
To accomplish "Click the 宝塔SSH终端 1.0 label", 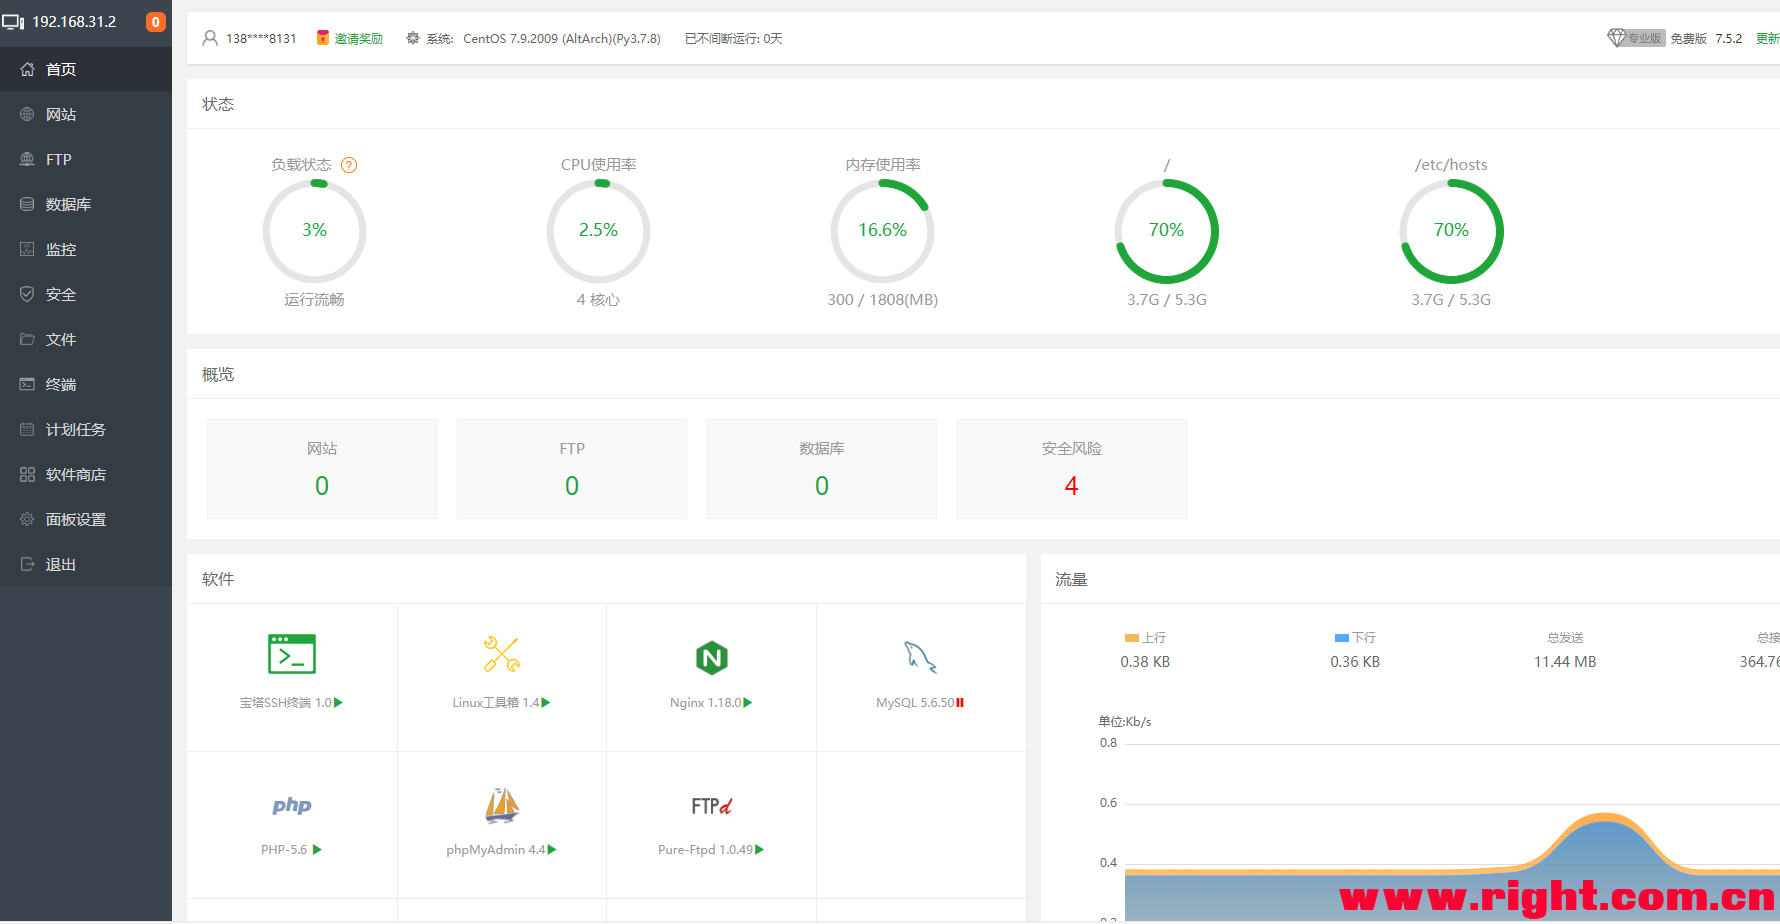I will click(x=286, y=703).
